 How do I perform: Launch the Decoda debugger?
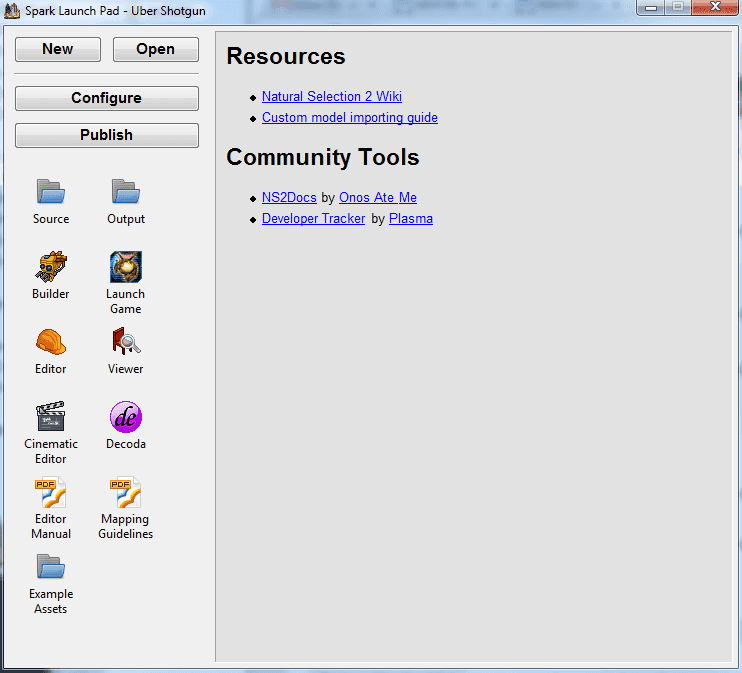click(x=125, y=417)
